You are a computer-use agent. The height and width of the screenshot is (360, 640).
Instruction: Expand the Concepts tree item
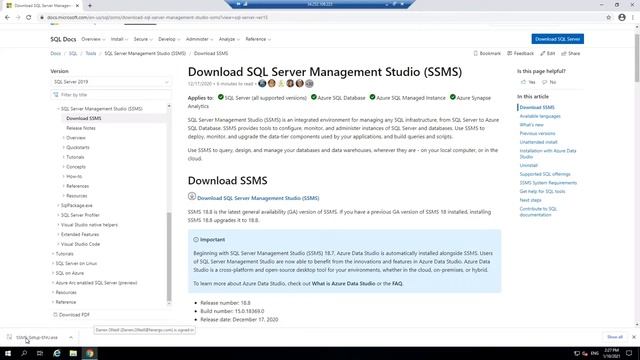pyautogui.click(x=64, y=167)
